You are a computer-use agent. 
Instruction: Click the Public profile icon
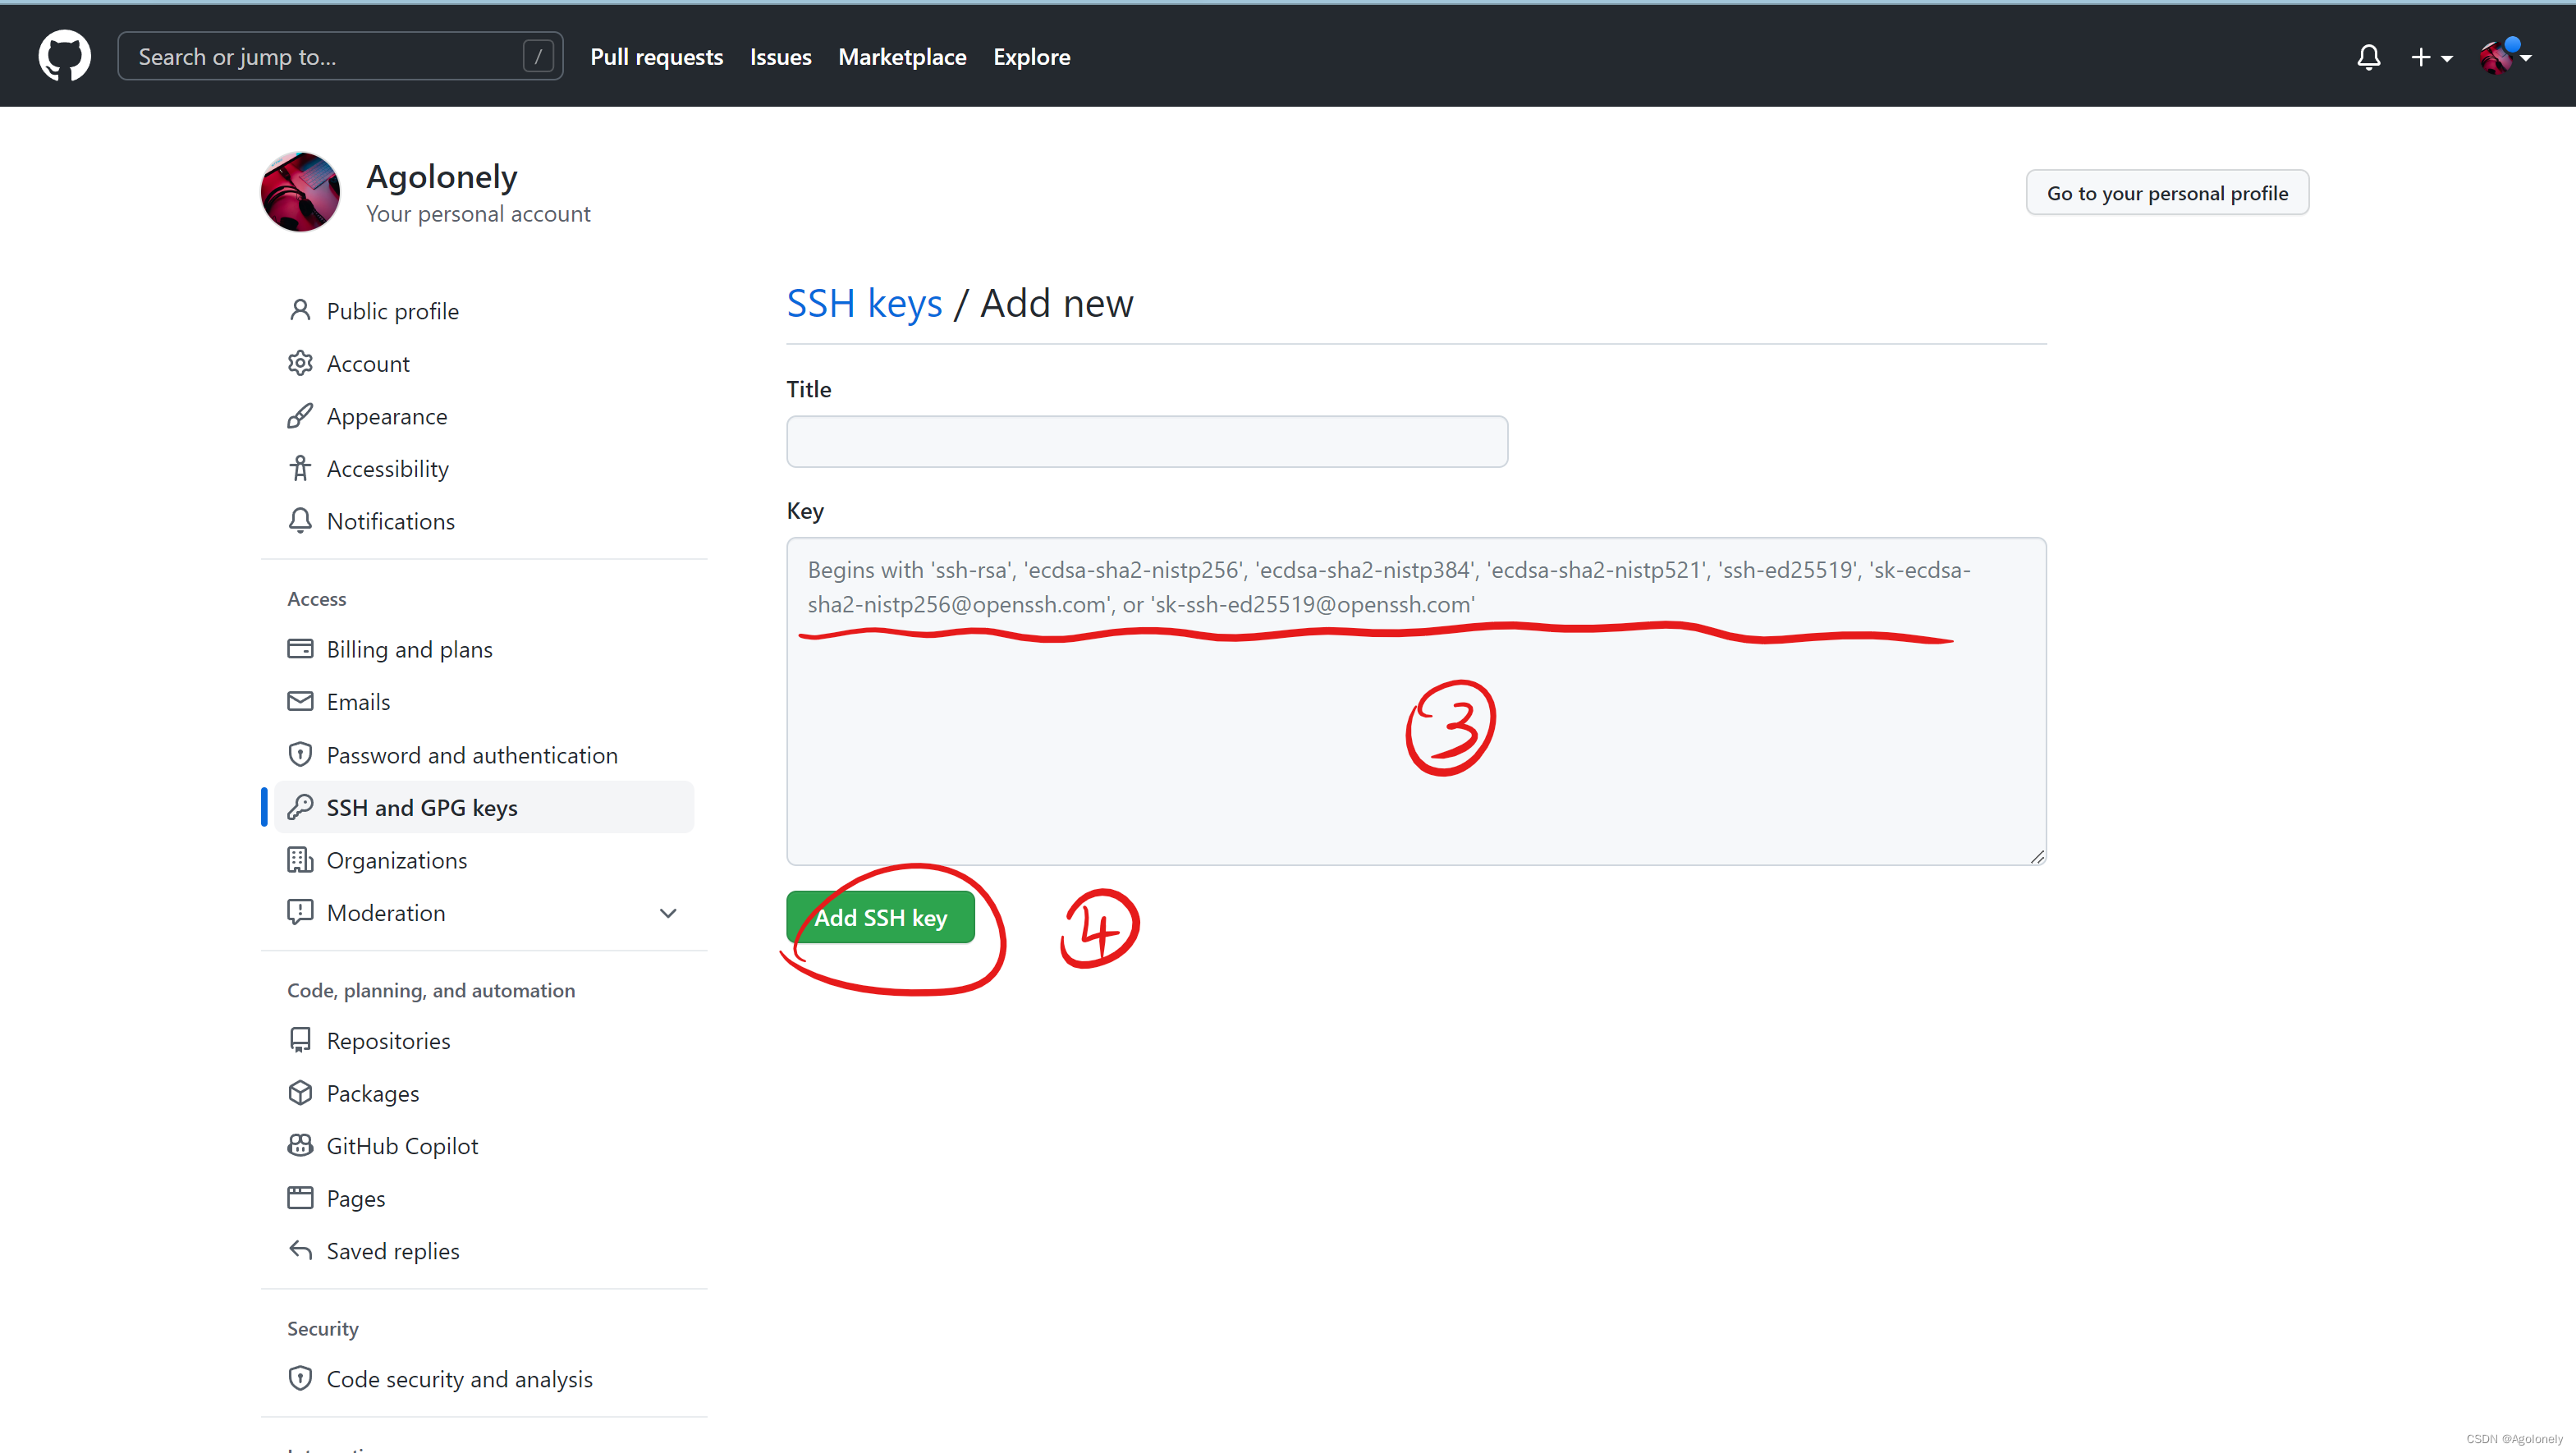tap(303, 309)
